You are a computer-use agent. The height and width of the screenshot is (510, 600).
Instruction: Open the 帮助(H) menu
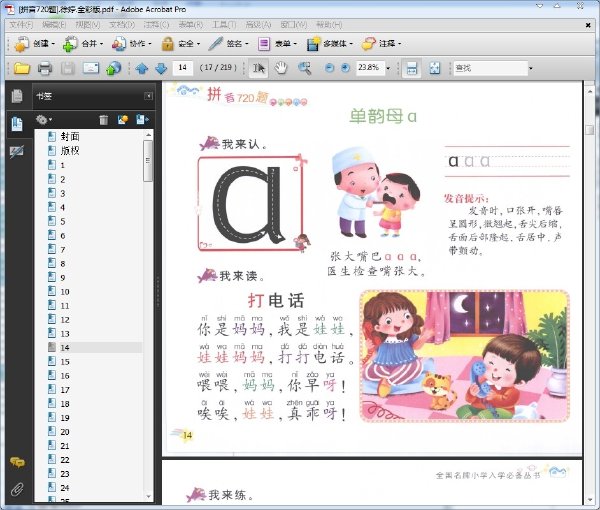329,25
